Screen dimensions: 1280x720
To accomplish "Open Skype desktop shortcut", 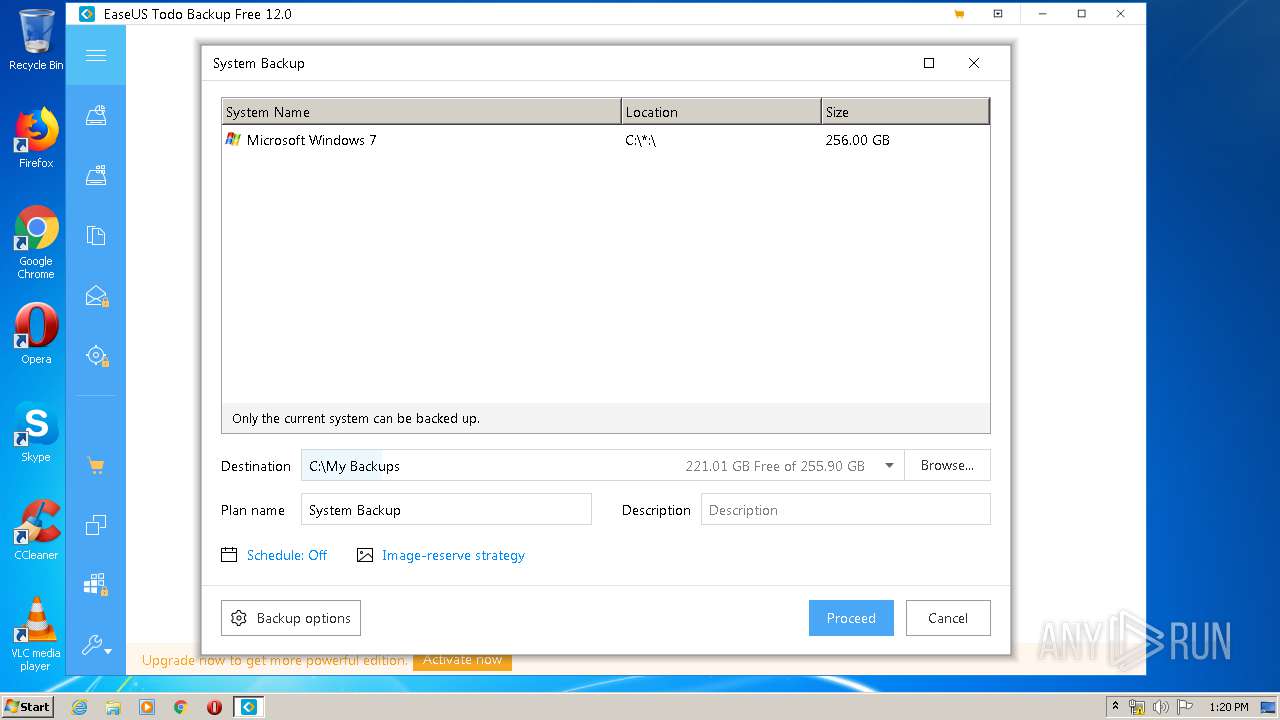I will 36,432.
